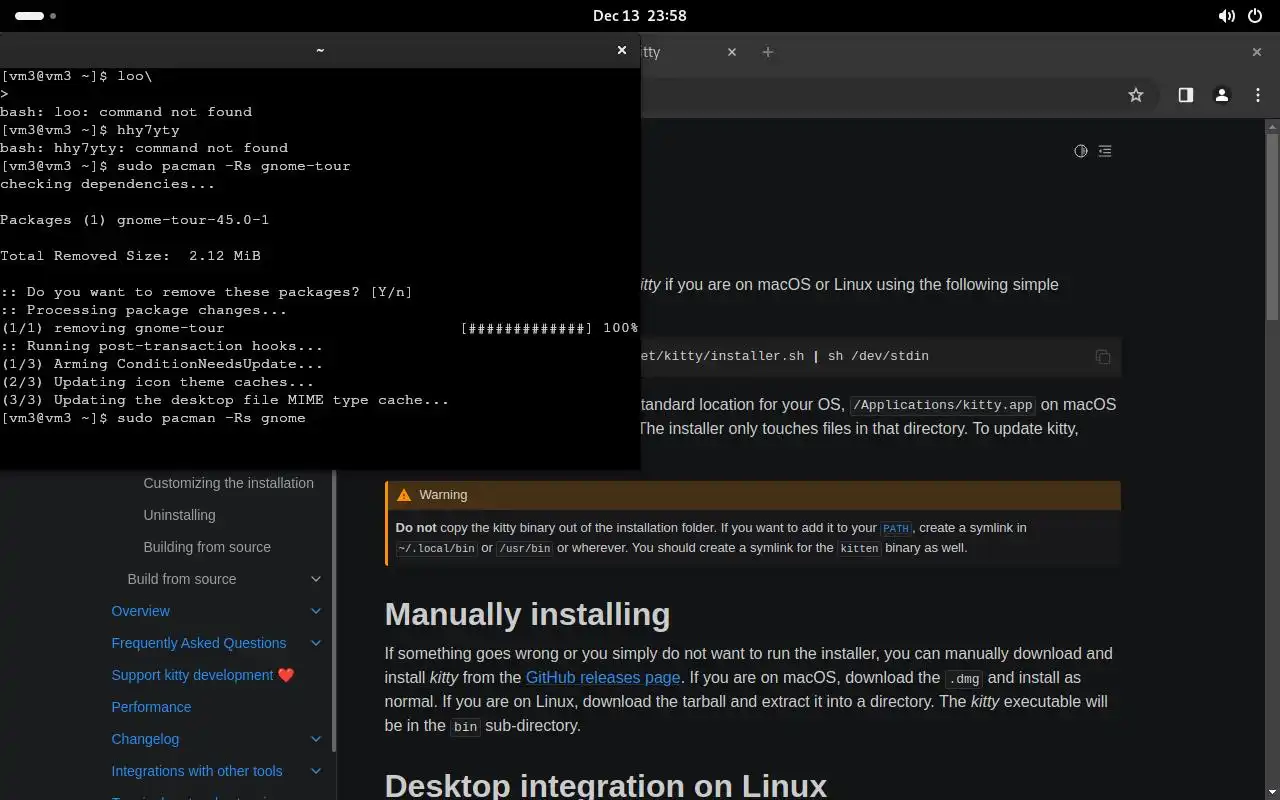Open the system volume indicator
Screen dimensions: 1280x800
click(x=1226, y=16)
